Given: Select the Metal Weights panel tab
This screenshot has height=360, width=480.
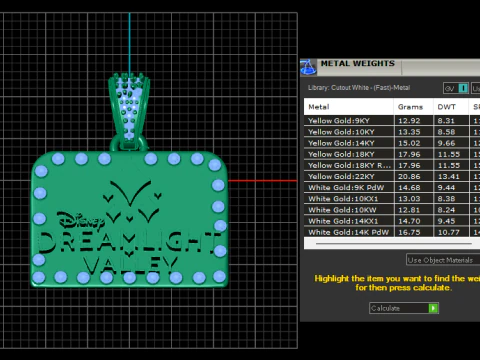Looking at the screenshot, I should [358, 63].
